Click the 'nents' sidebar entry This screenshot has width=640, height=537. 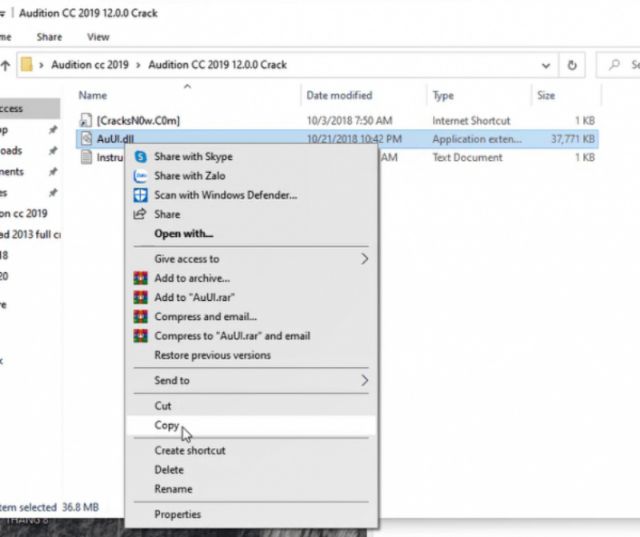(x=12, y=172)
